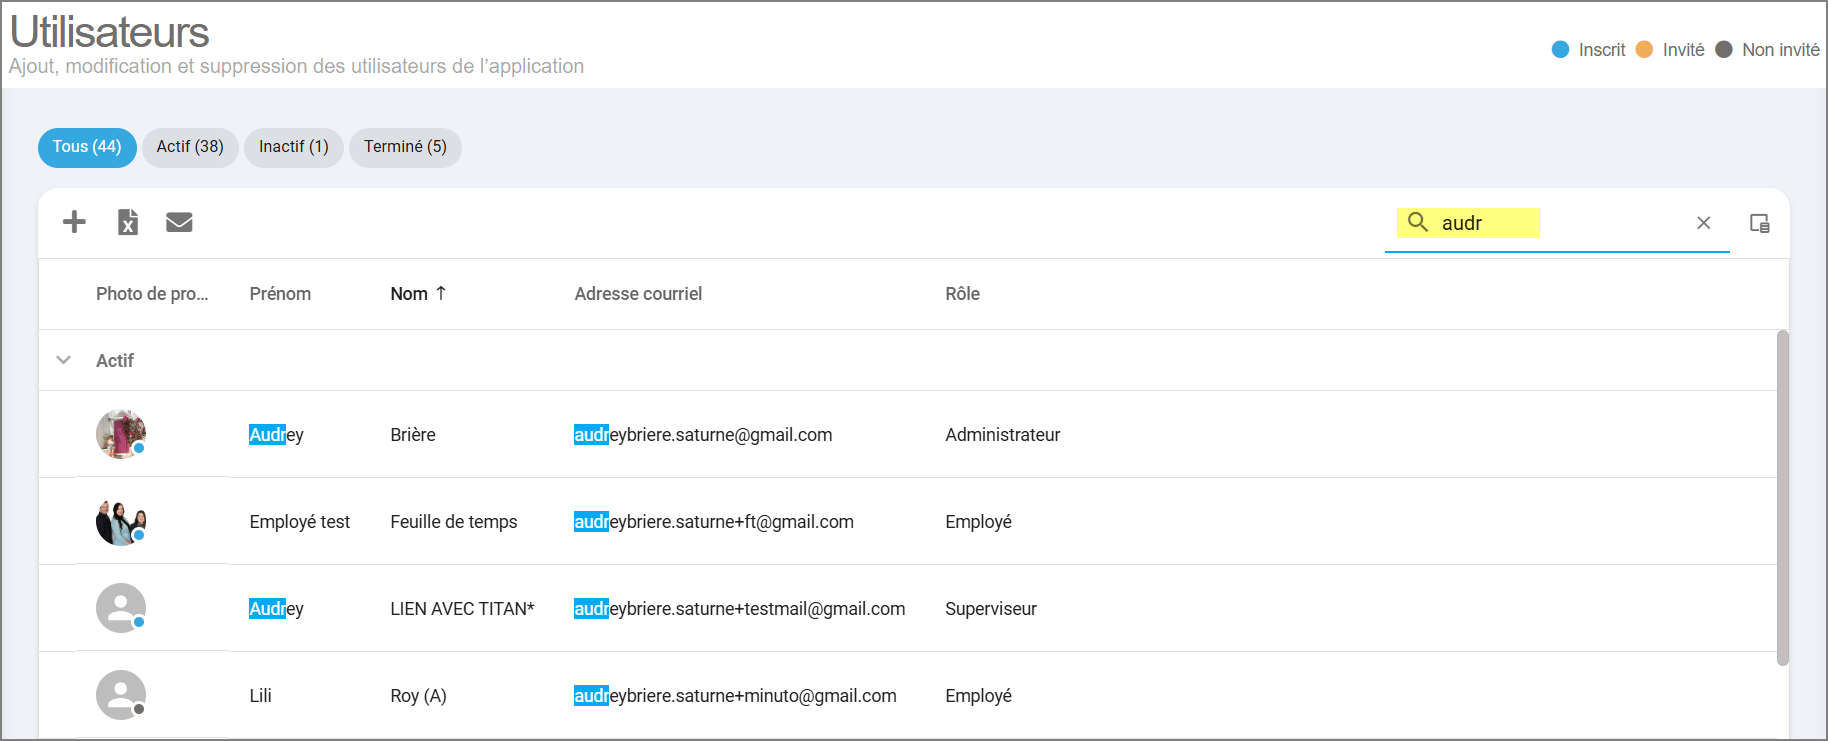Click Lili Roy's default avatar
The width and height of the screenshot is (1828, 741).
[x=121, y=695]
